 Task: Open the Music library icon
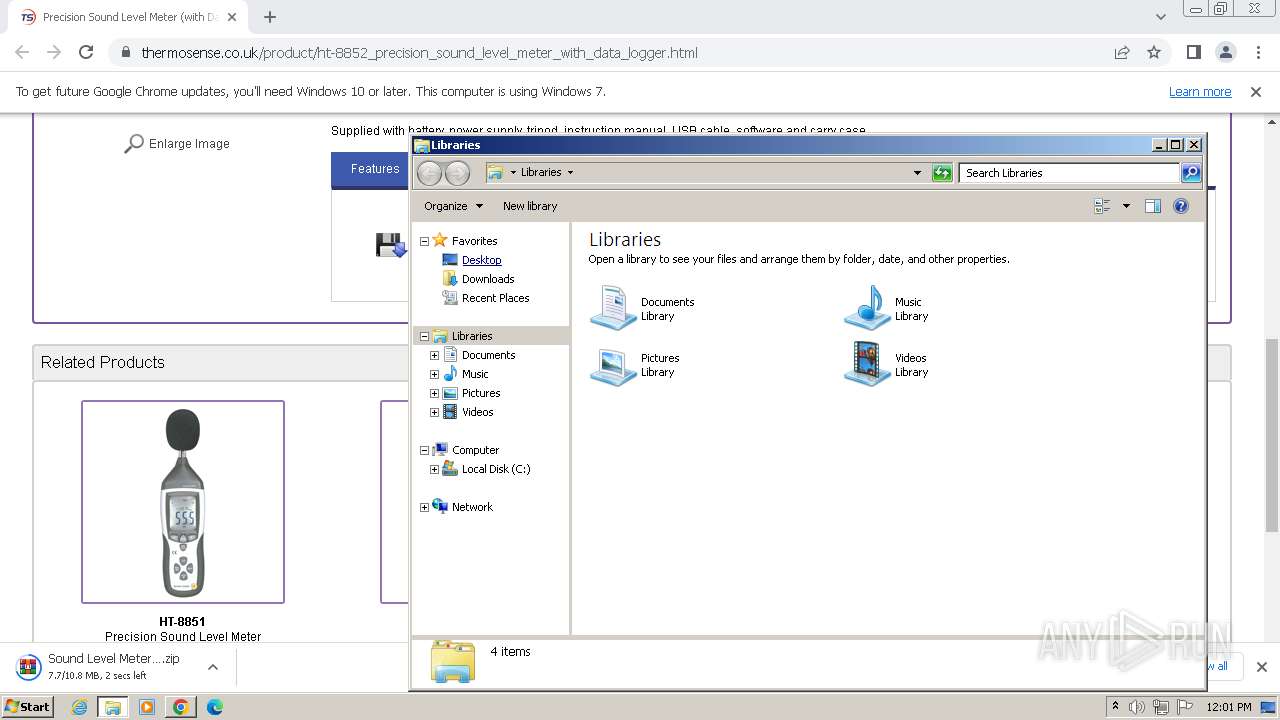coord(867,308)
